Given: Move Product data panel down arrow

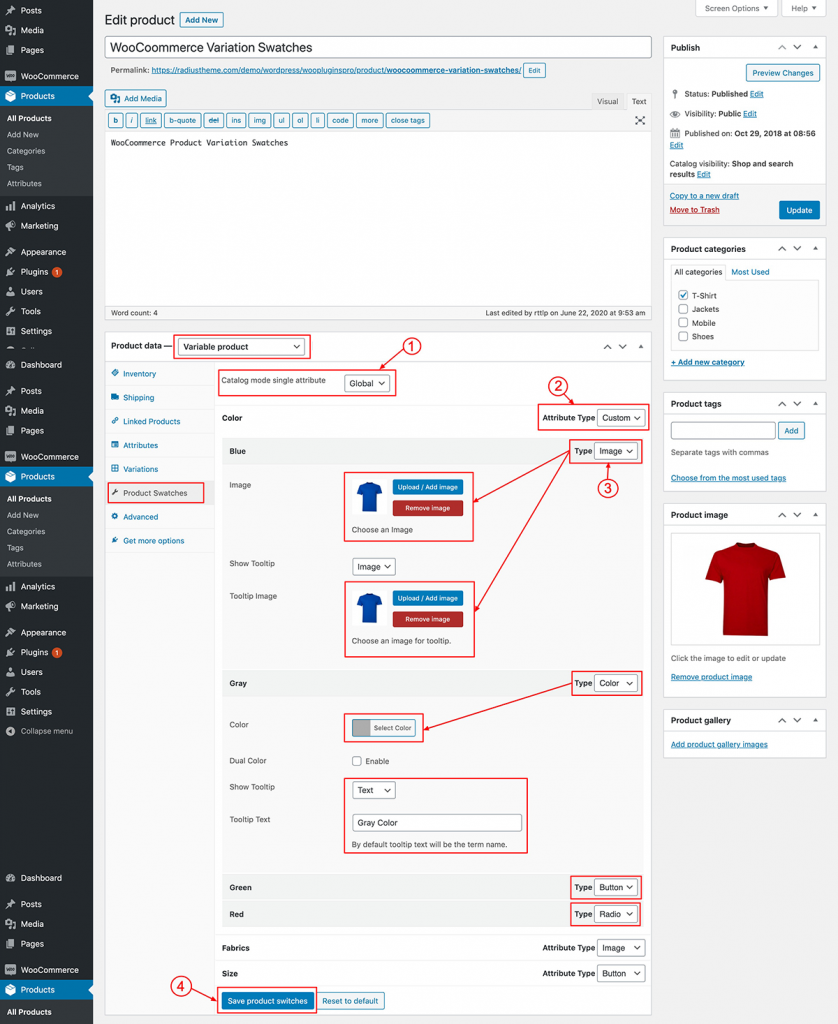Looking at the screenshot, I should click(623, 347).
